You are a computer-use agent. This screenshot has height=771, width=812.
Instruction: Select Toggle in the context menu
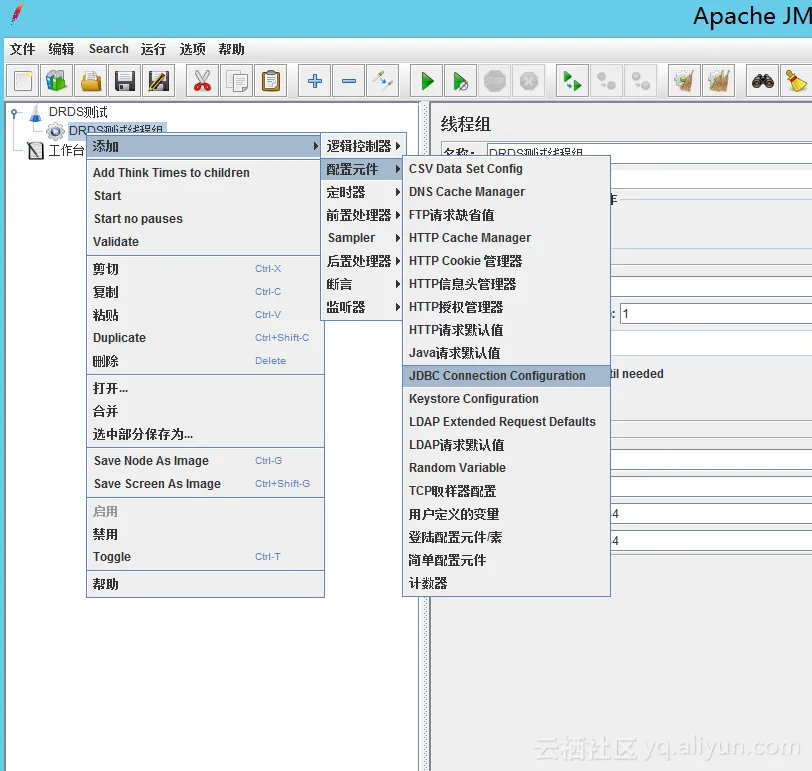(205, 557)
